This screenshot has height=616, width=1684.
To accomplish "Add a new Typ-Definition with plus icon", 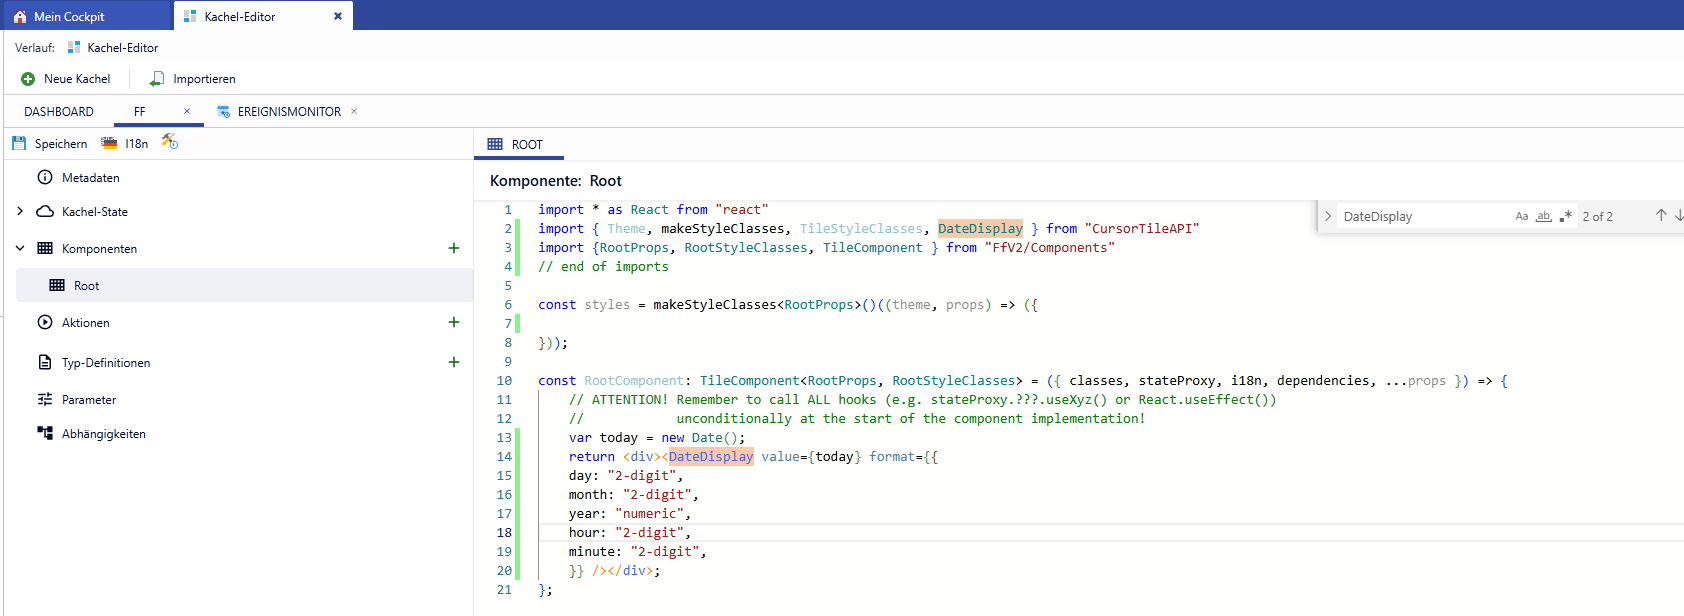I will click(x=454, y=362).
